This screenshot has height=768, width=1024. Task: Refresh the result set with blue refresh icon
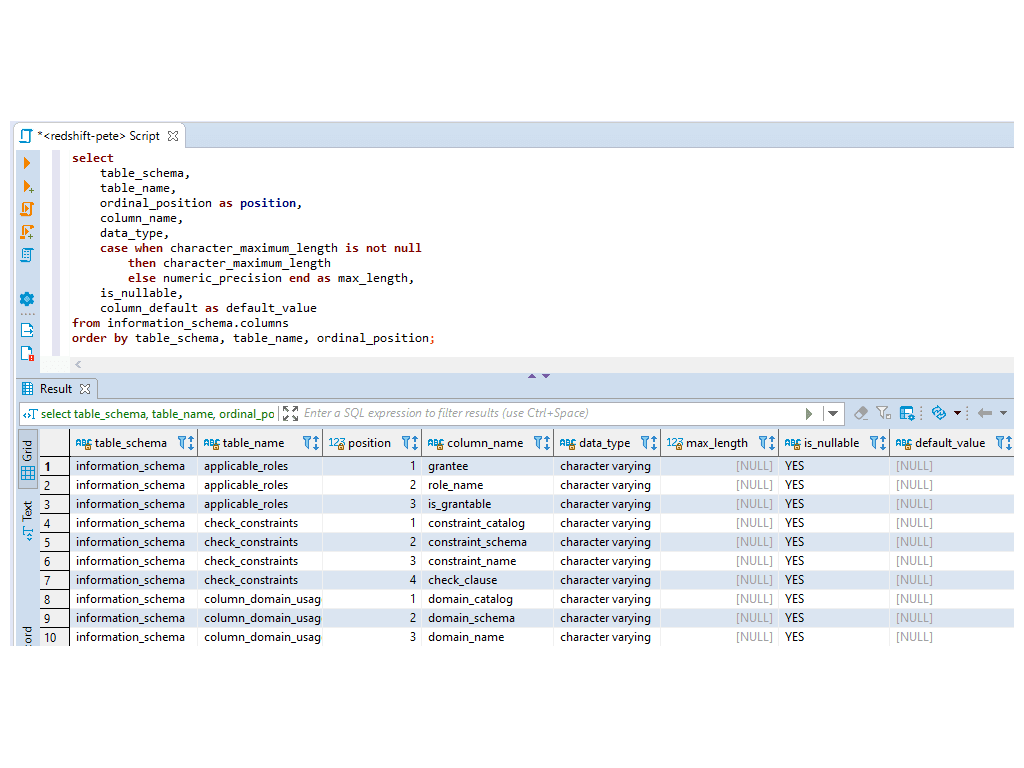click(938, 412)
